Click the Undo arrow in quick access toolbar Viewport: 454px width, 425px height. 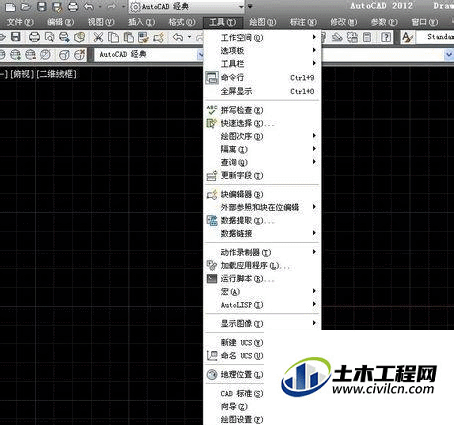pos(88,6)
